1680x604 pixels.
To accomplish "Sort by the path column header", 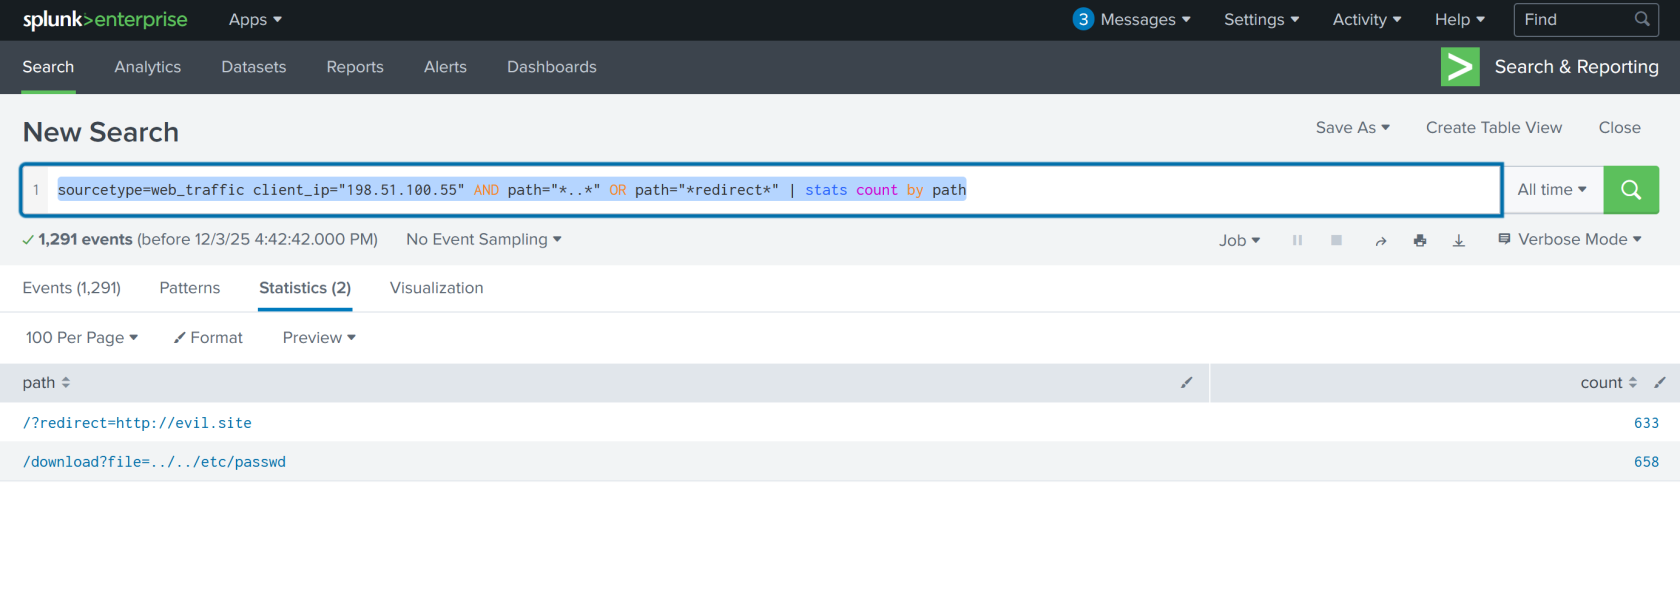I will 46,383.
